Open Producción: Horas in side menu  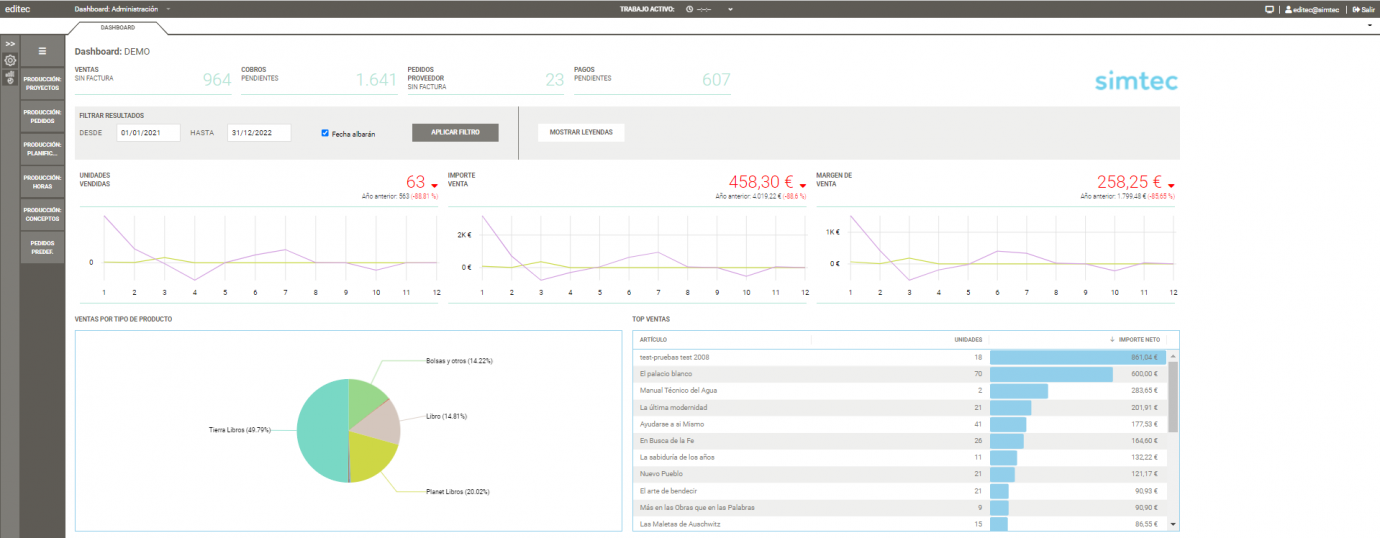point(42,181)
